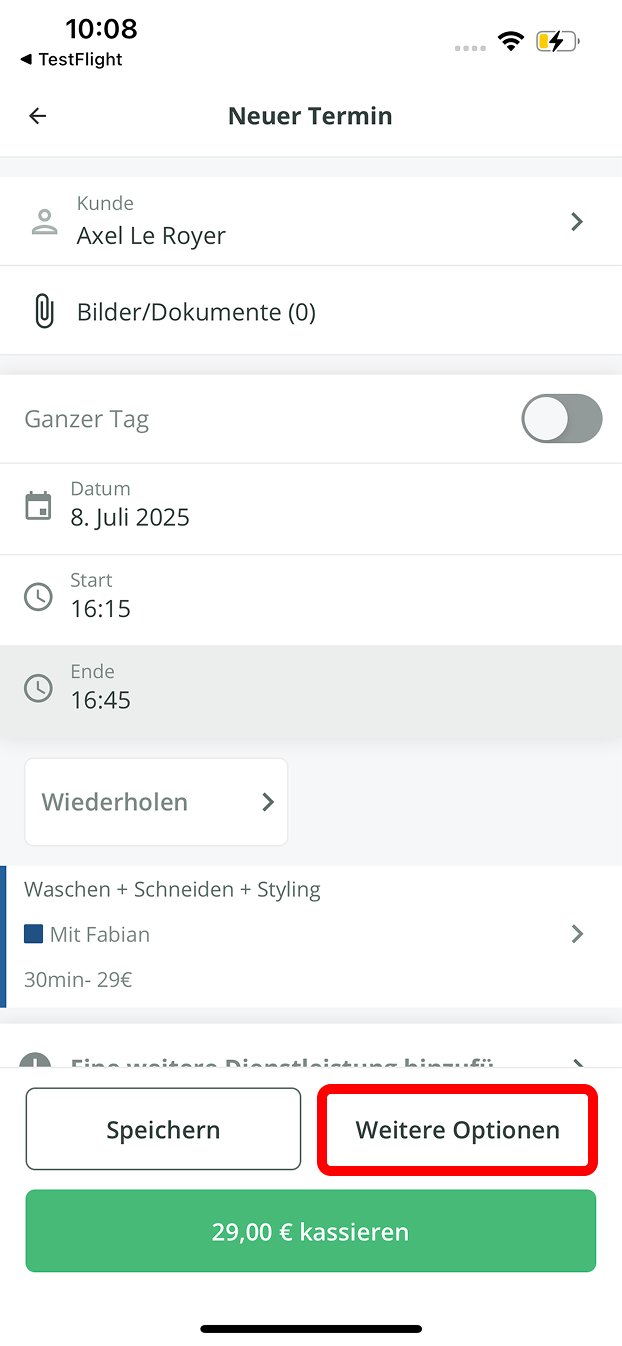Tap the plus icon to add service

(36, 1062)
